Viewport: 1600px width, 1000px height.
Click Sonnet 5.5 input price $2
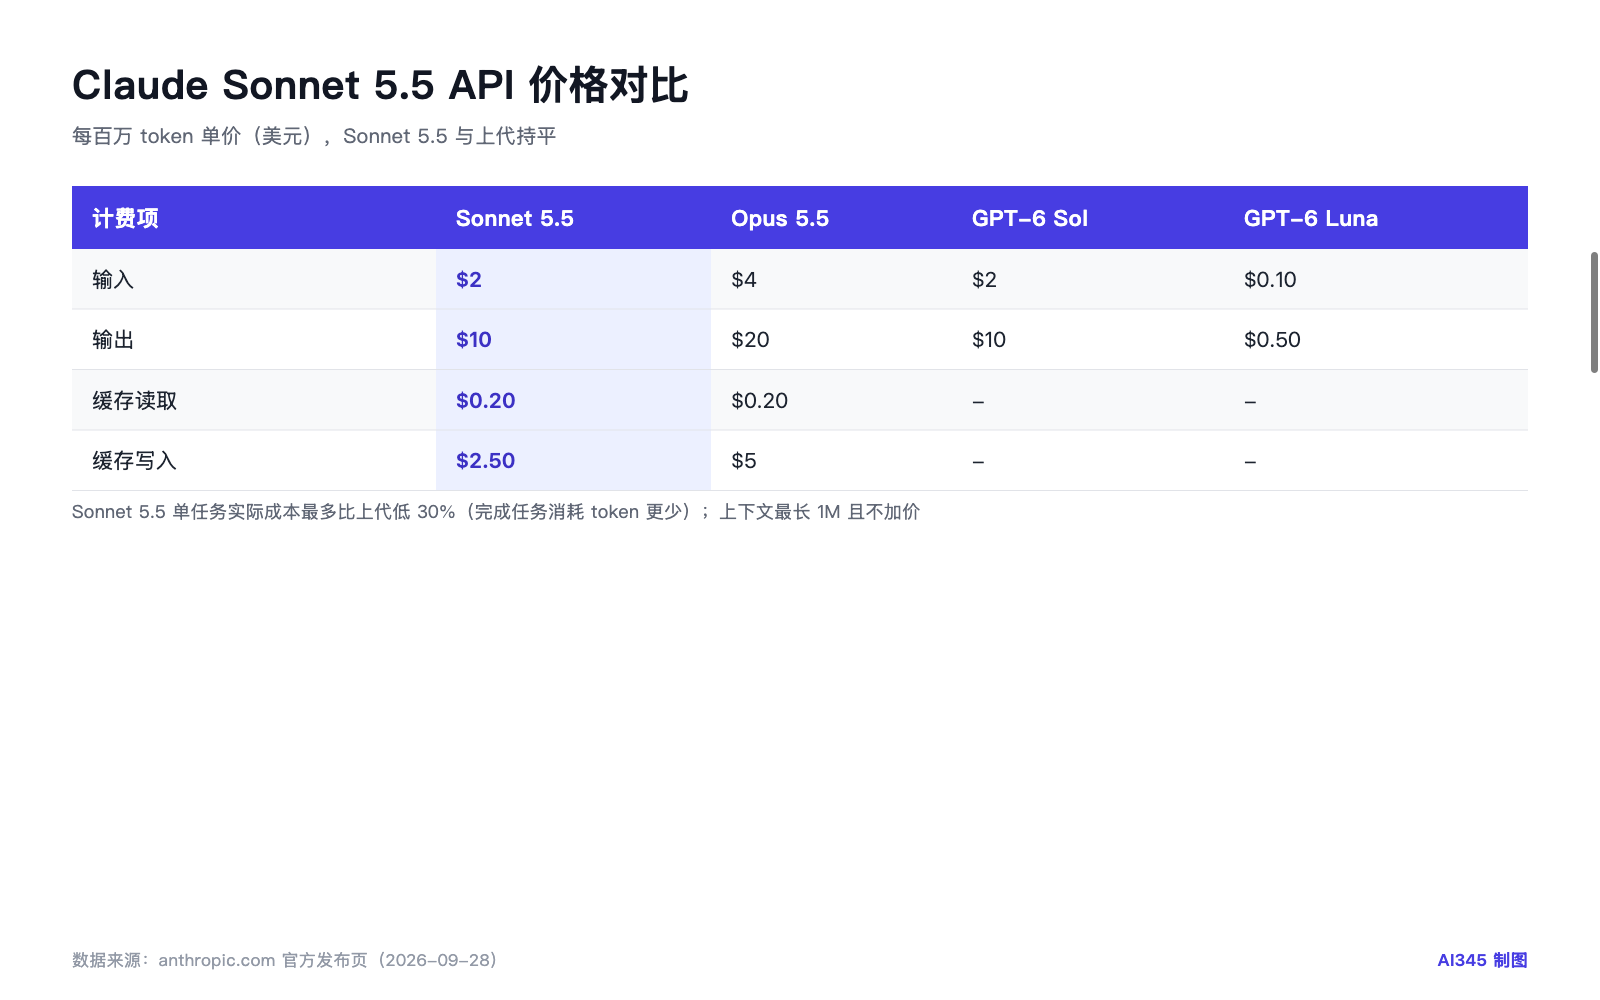(x=468, y=280)
